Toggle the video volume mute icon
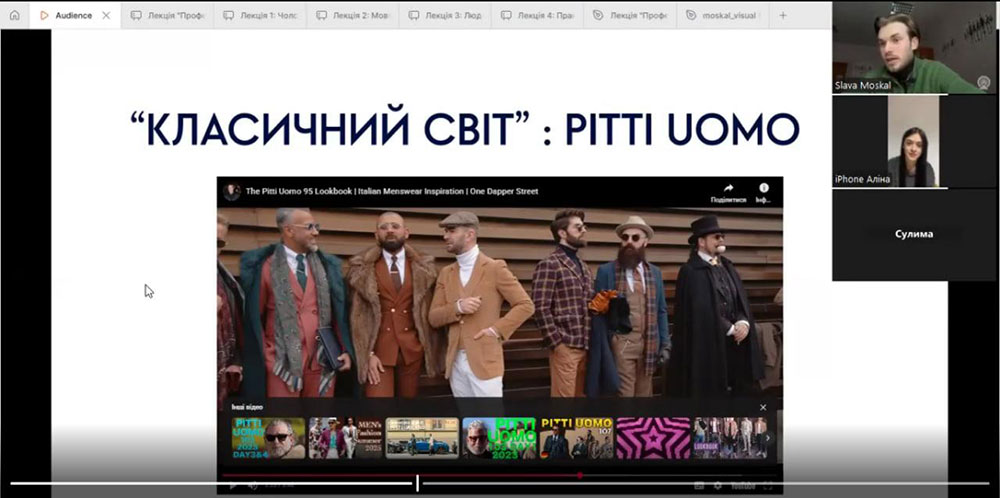 [252, 486]
